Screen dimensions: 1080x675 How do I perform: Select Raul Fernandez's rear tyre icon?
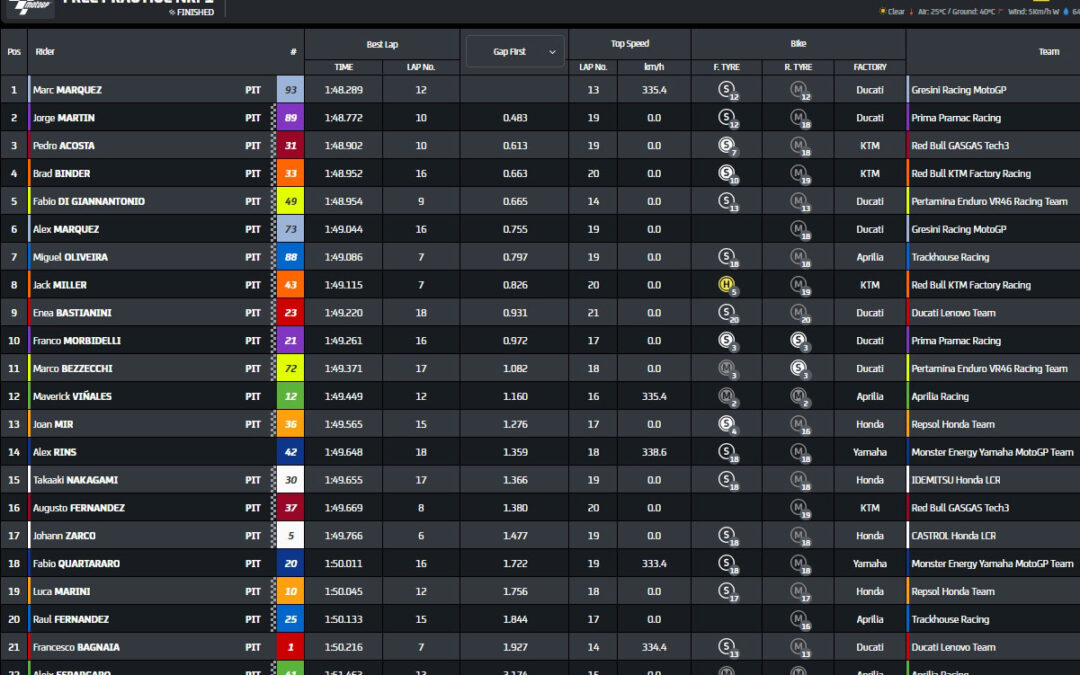point(800,620)
